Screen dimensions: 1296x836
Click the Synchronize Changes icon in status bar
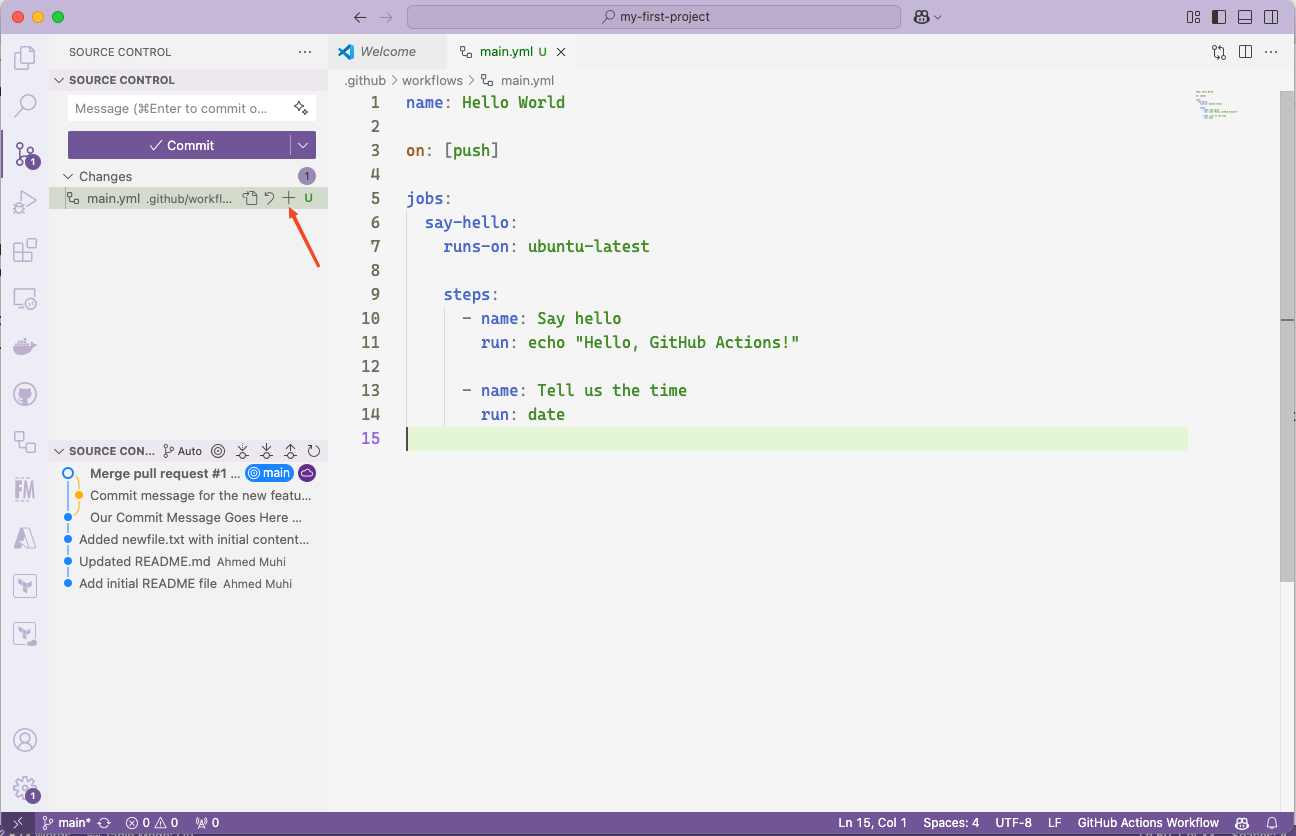[x=104, y=823]
